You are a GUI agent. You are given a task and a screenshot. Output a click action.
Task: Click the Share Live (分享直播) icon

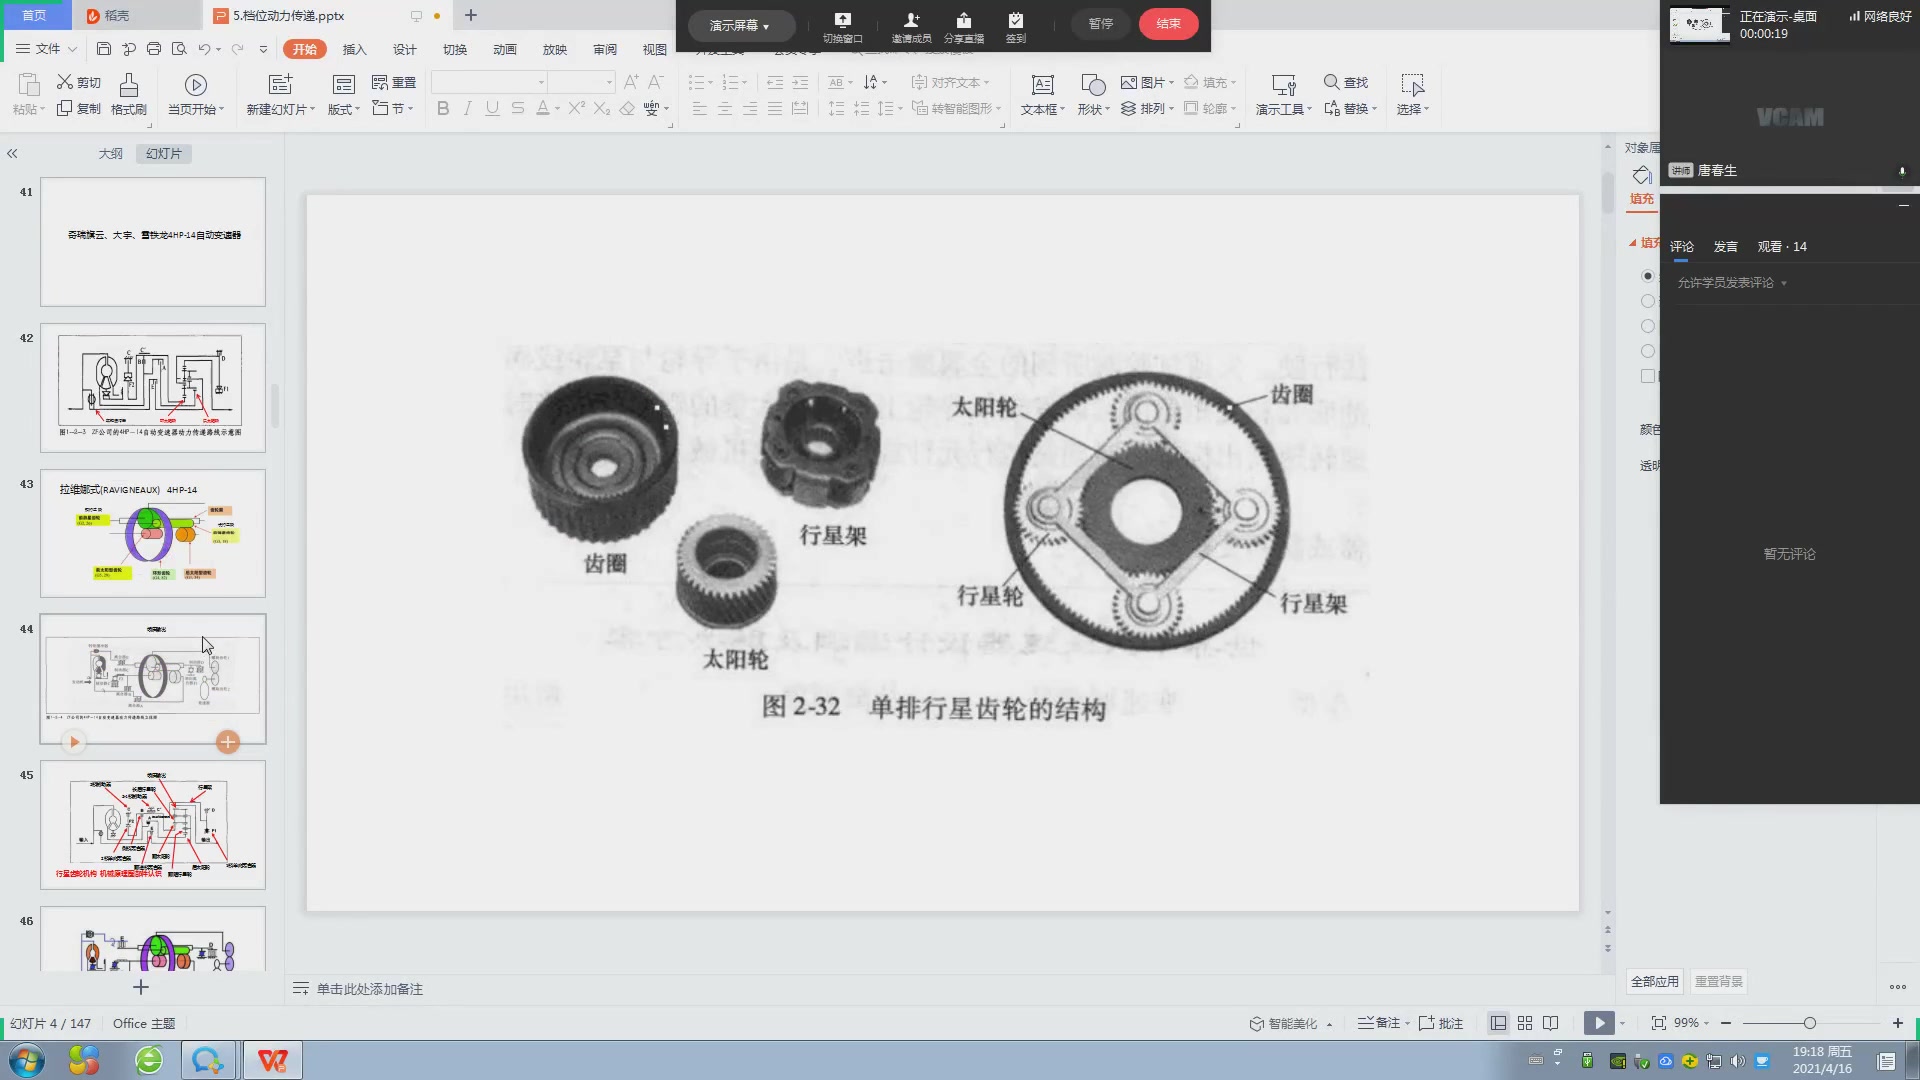963,20
